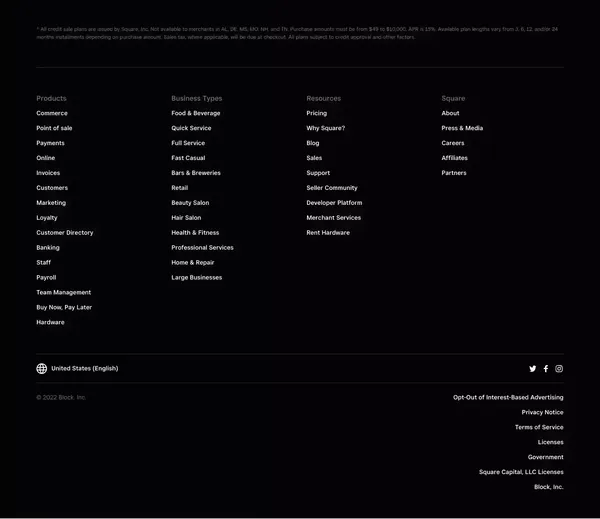Open Buy Now, Pay Later link
The image size is (600, 519).
(64, 307)
